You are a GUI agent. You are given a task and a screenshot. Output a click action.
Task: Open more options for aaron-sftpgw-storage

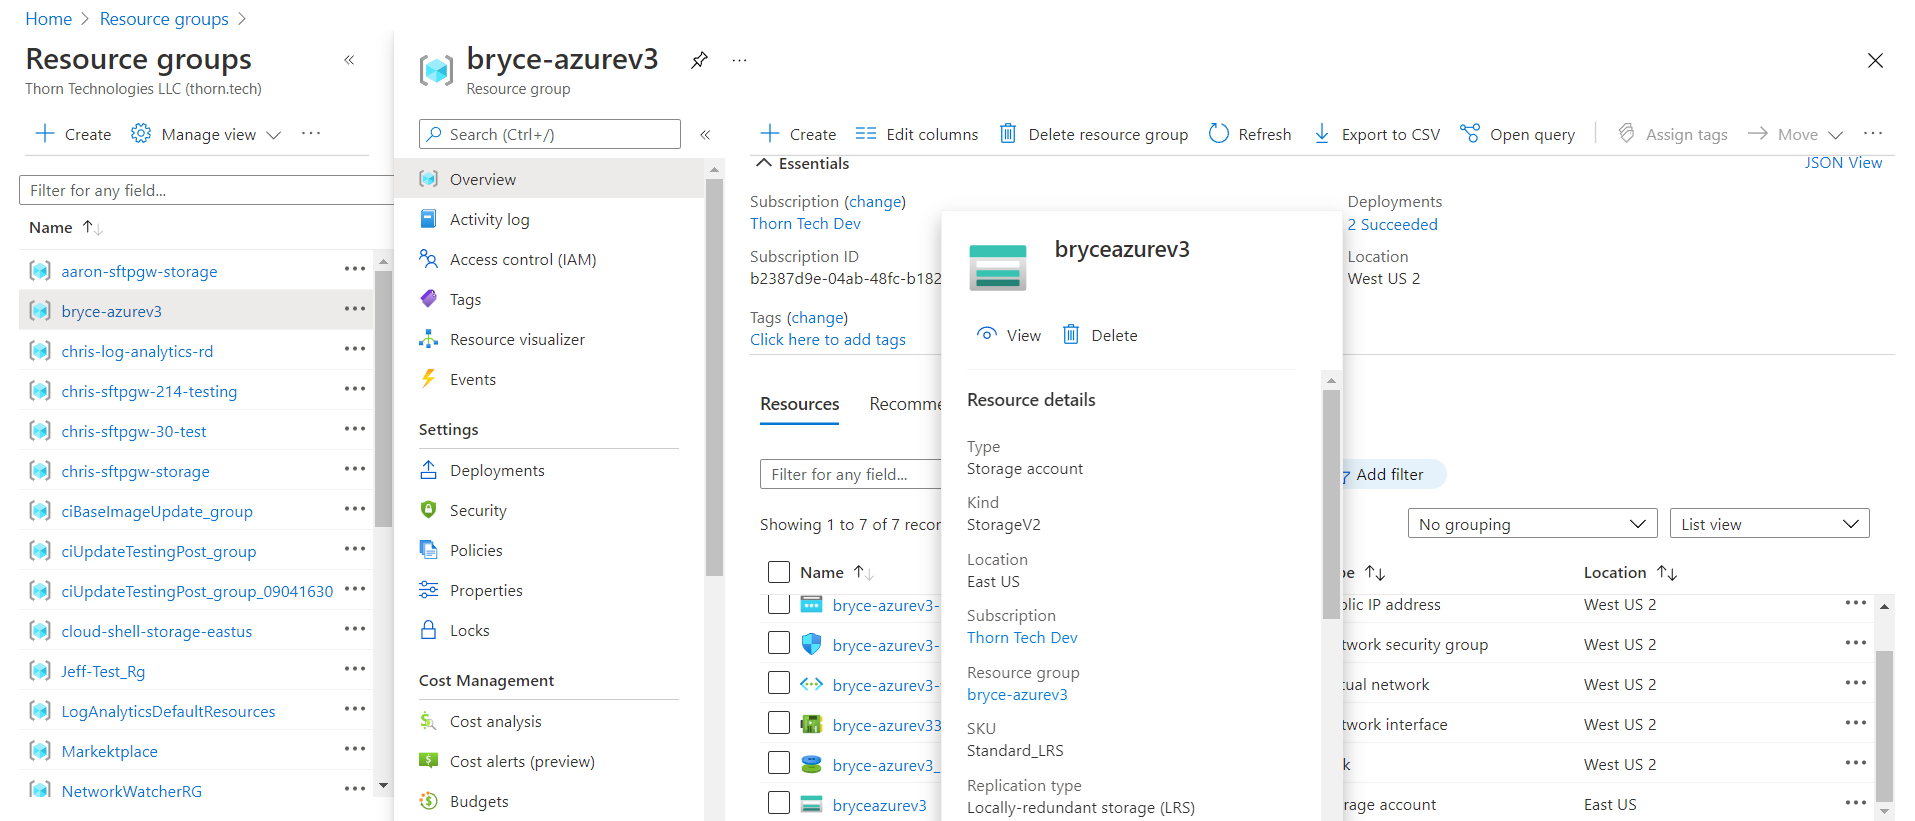tap(355, 269)
